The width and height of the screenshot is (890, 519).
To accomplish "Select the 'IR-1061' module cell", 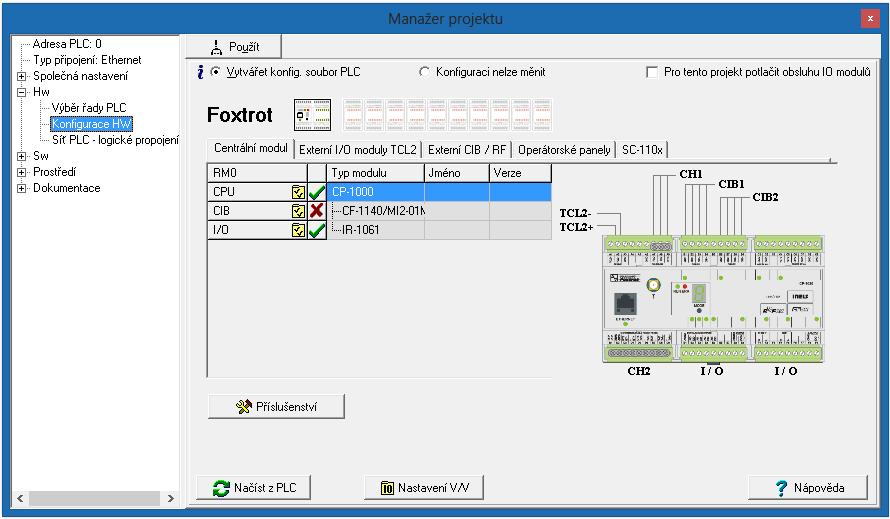I will tap(376, 229).
